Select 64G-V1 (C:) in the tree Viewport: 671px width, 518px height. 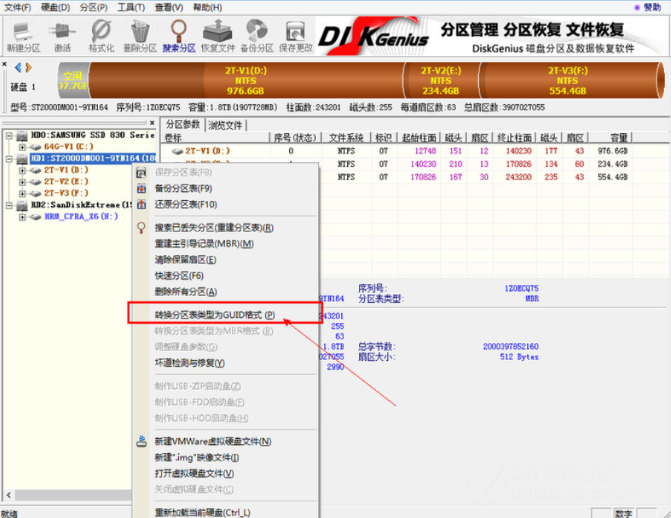pyautogui.click(x=69, y=147)
